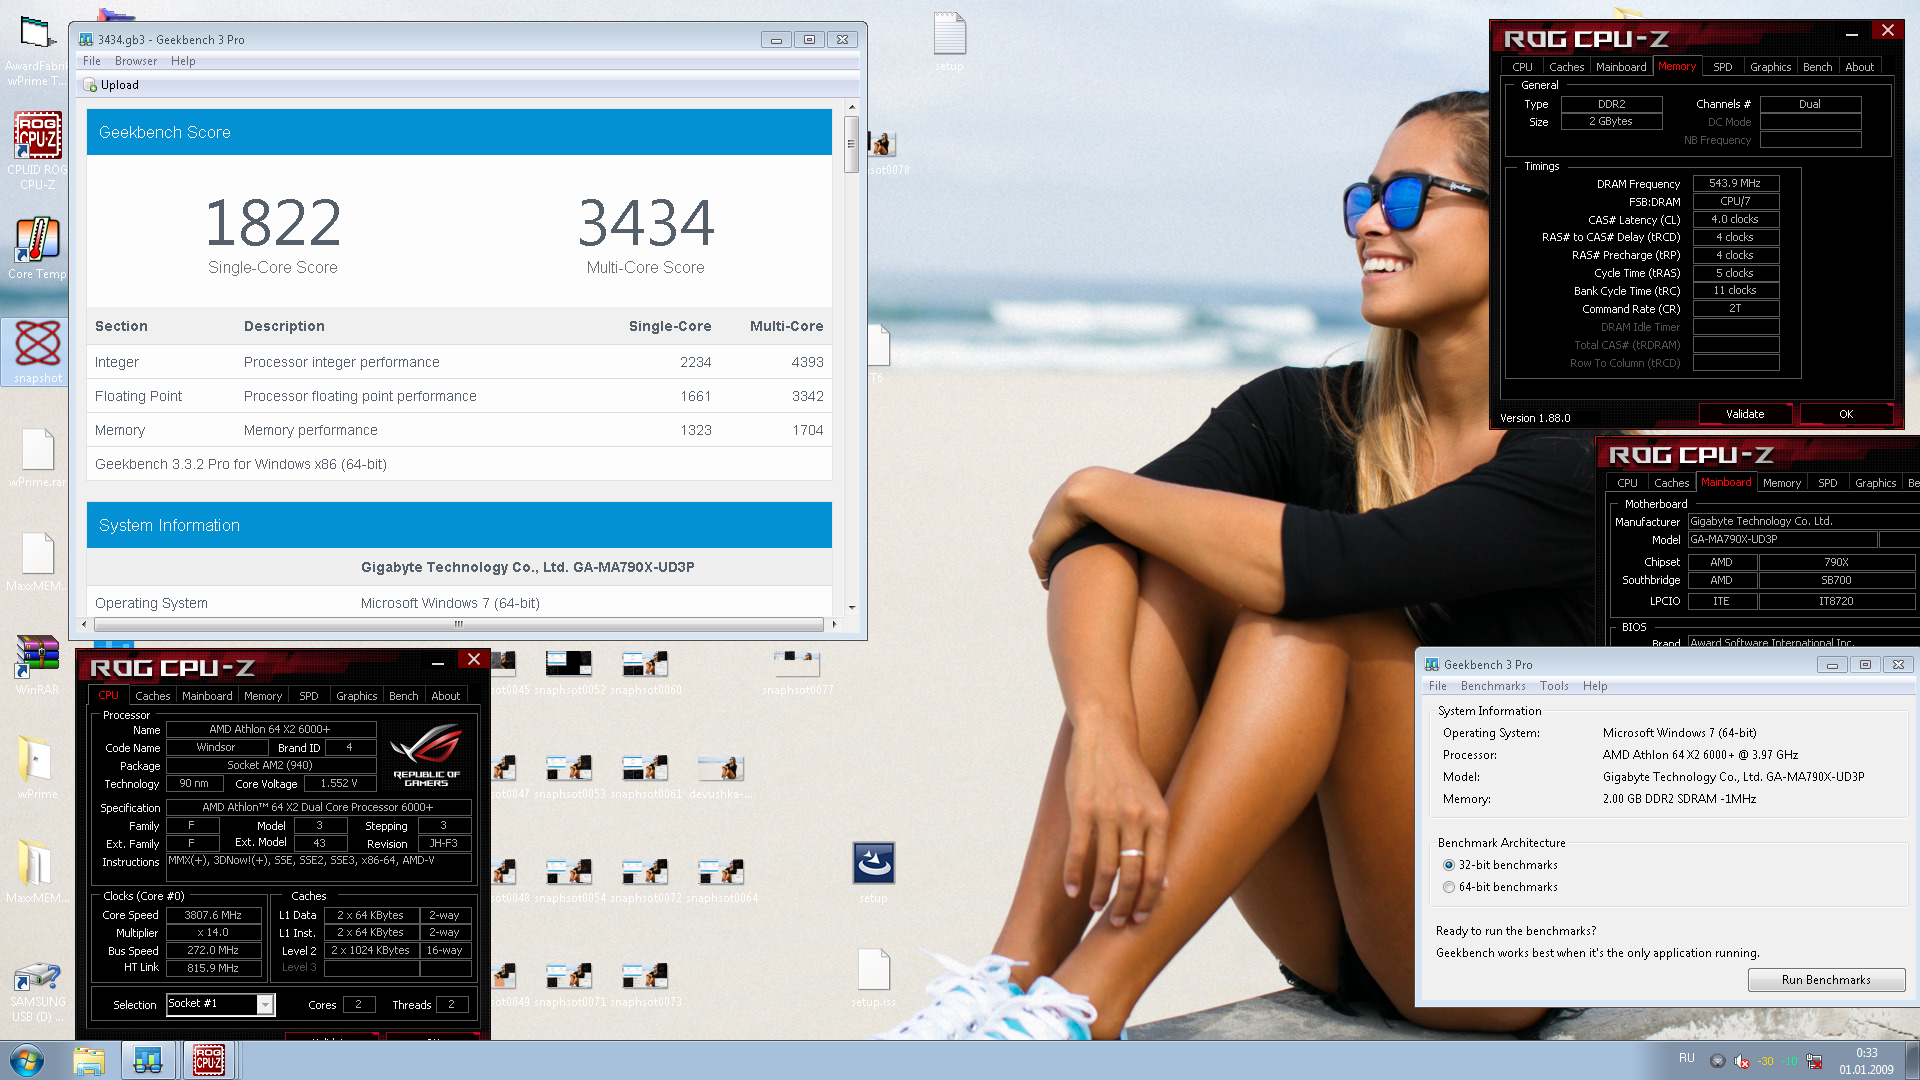Viewport: 1920px width, 1080px height.
Task: Open snaphsot0073 image on the desktop
Action: point(646,984)
